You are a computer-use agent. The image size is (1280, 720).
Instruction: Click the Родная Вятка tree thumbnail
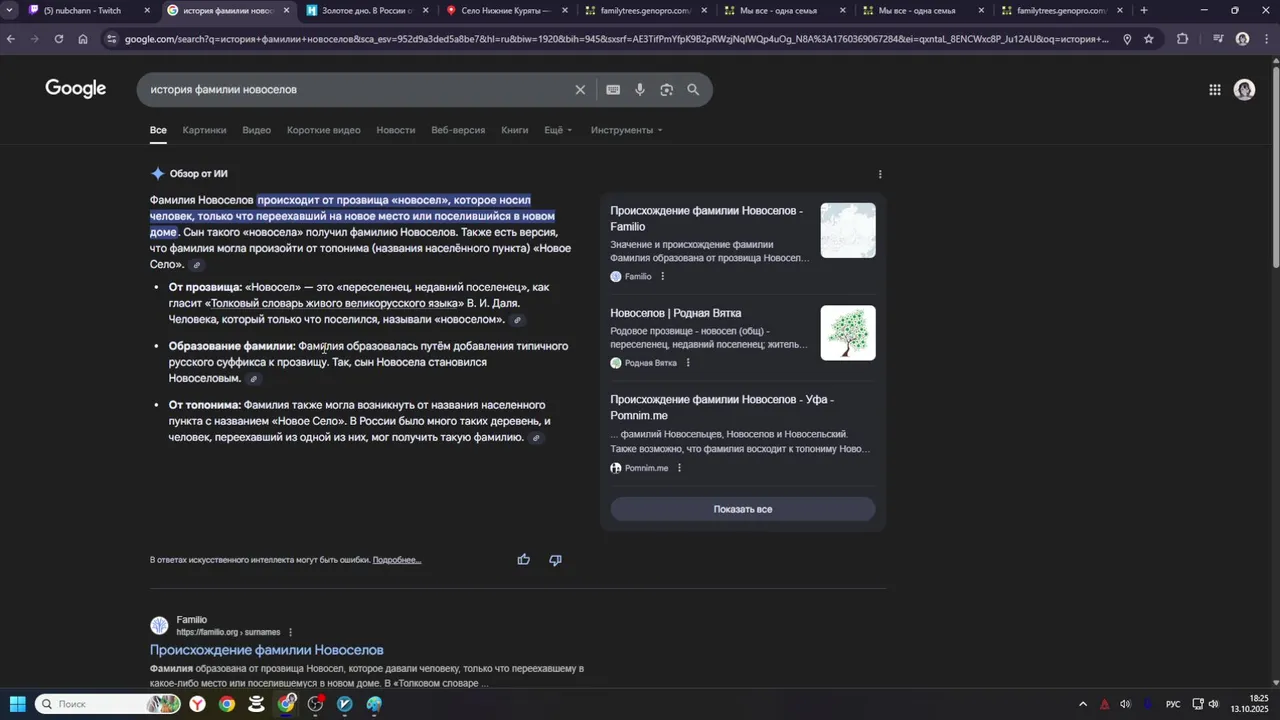tap(848, 333)
